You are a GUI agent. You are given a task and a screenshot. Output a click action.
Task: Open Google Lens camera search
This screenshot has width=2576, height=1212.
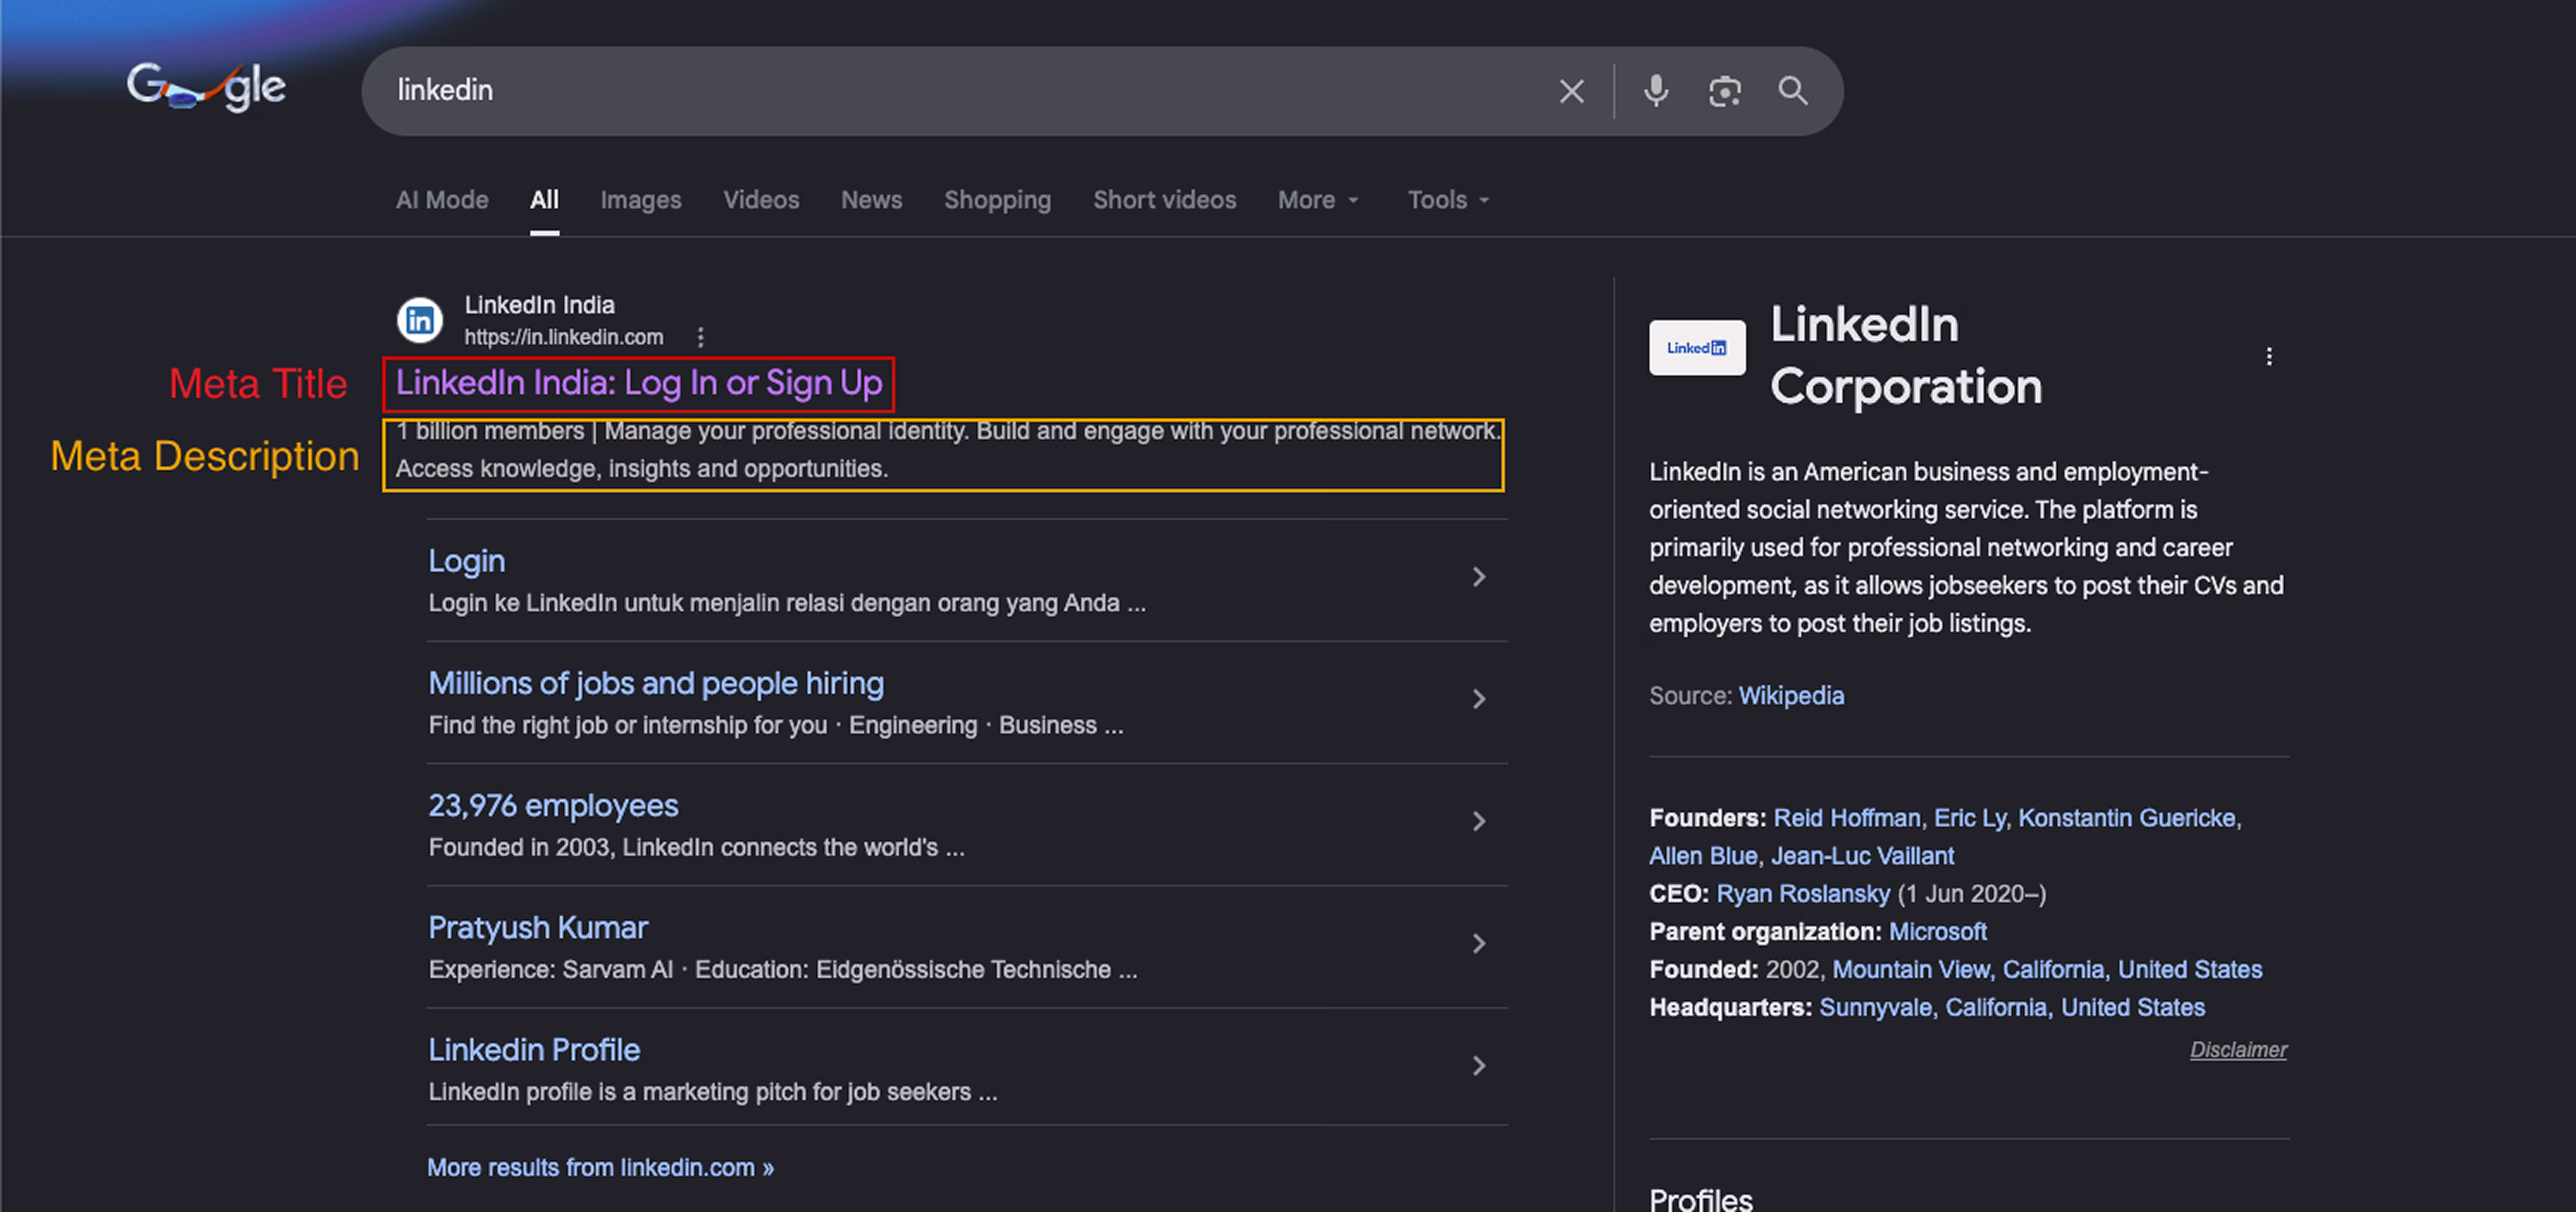tap(1725, 91)
